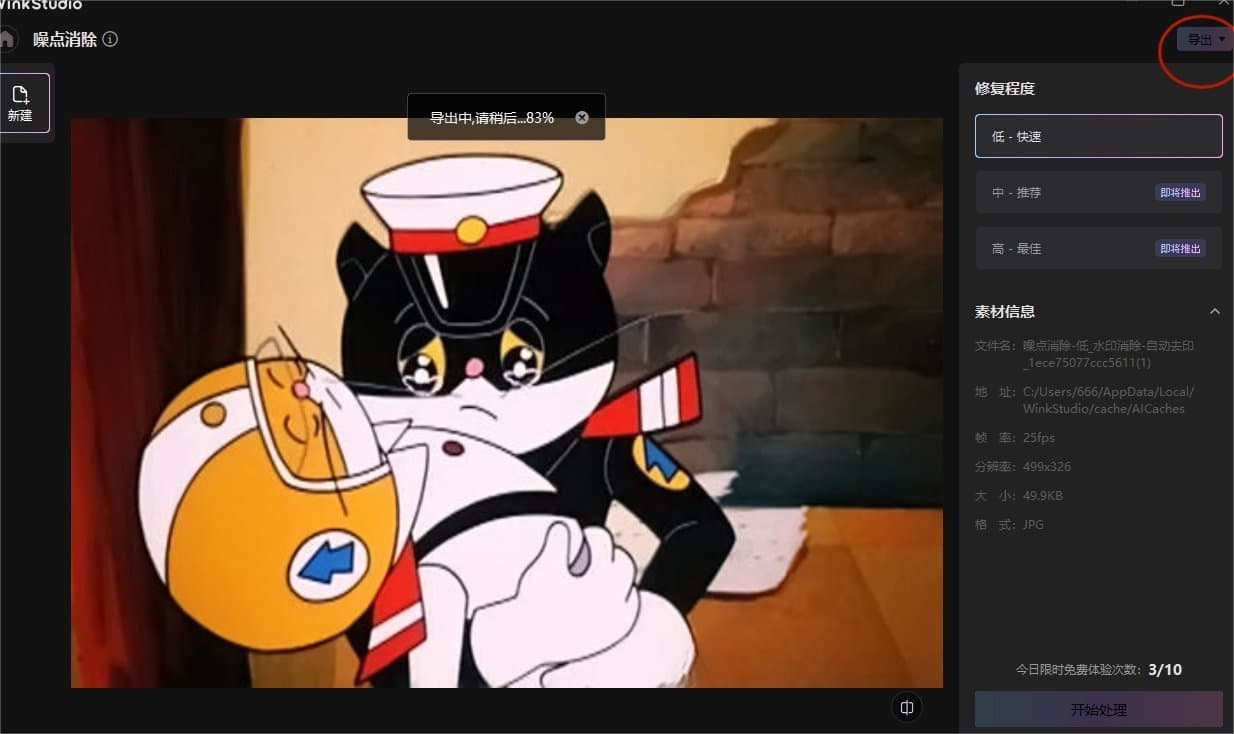Click the 即将推出 badge on 中 - 推荐
The height and width of the screenshot is (734, 1234).
point(1181,192)
